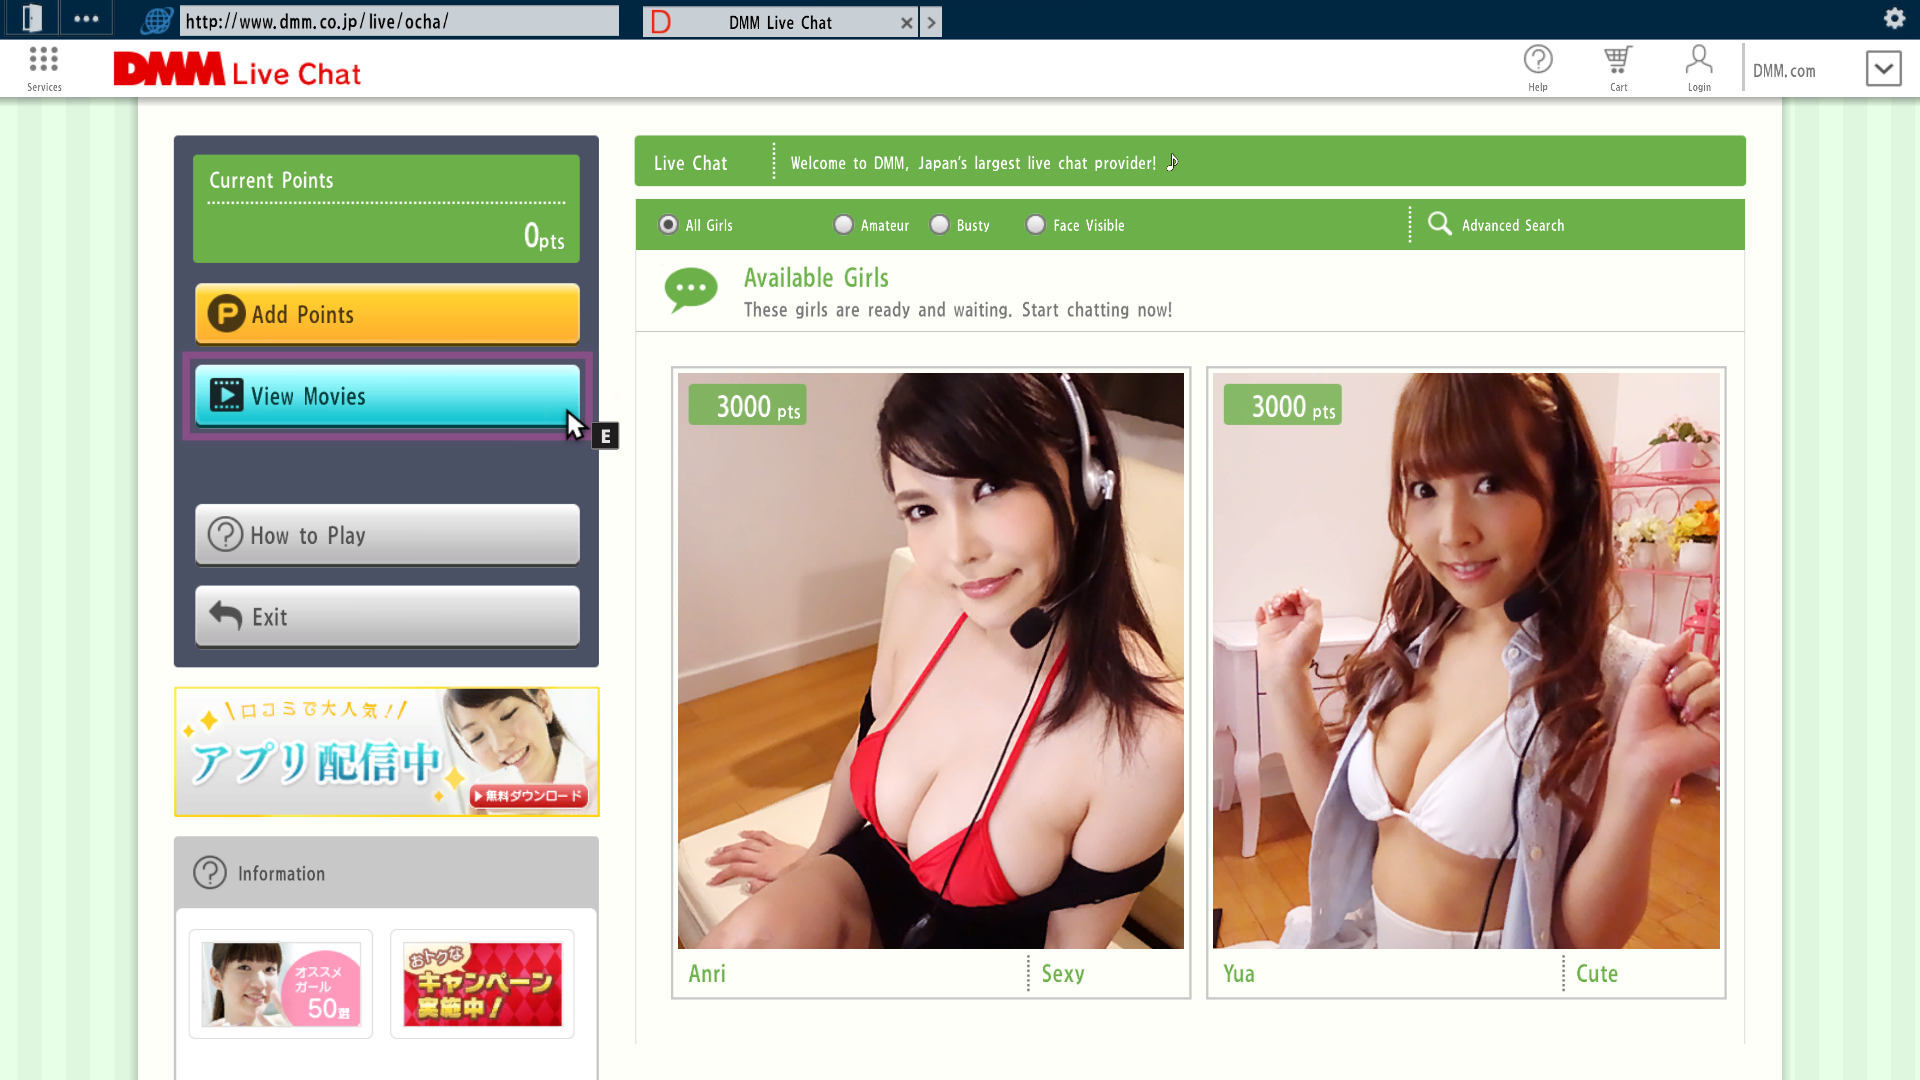Click the URL address bar
Viewport: 1920px width, 1080px height.
[399, 21]
